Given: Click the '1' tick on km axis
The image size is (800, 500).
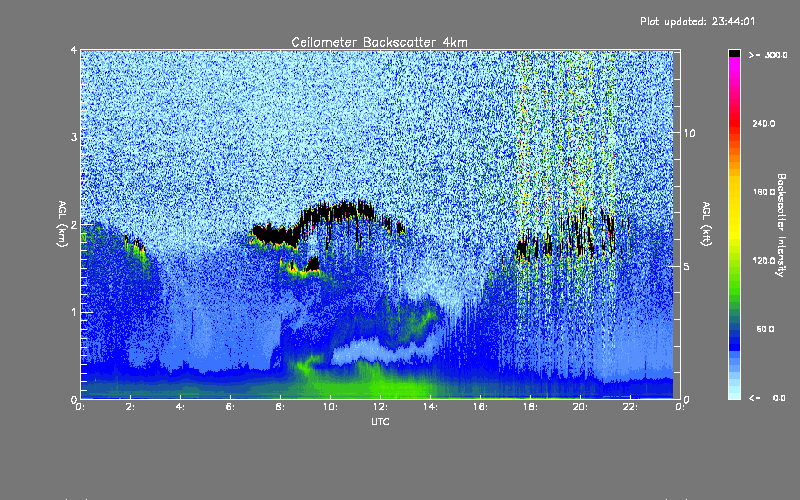Looking at the screenshot, I should click(74, 312).
